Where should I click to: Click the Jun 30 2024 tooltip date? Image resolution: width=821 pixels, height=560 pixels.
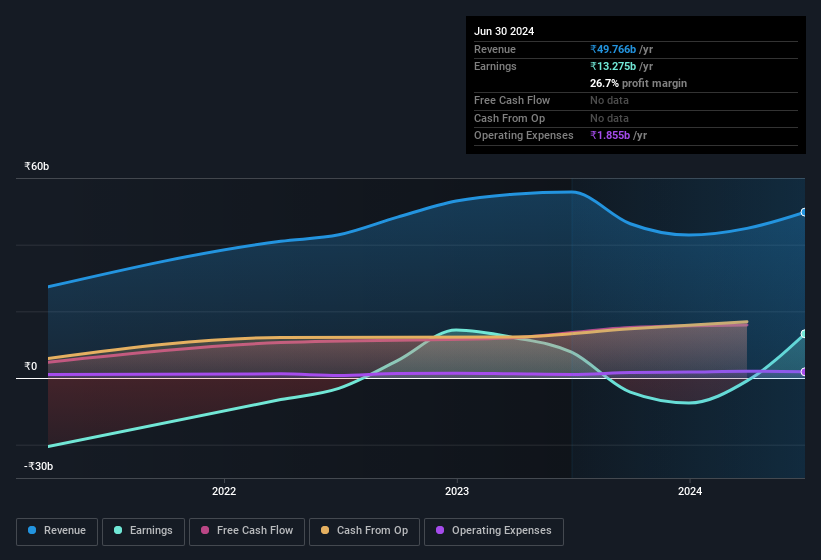[504, 31]
